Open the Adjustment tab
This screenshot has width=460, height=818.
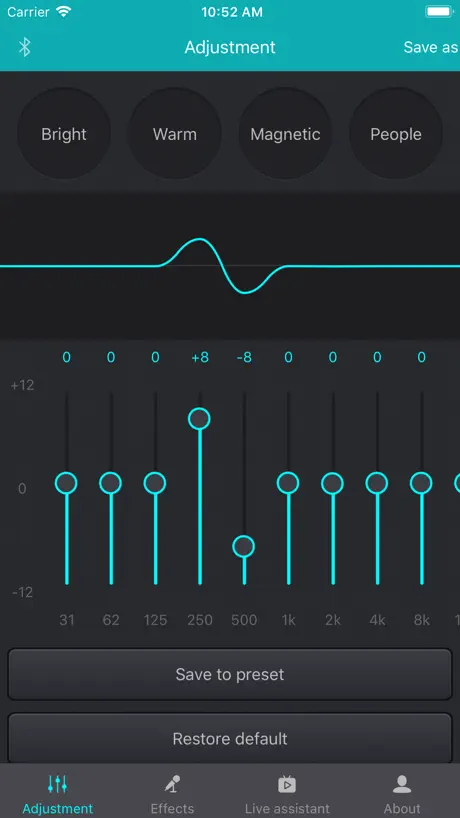coord(57,794)
